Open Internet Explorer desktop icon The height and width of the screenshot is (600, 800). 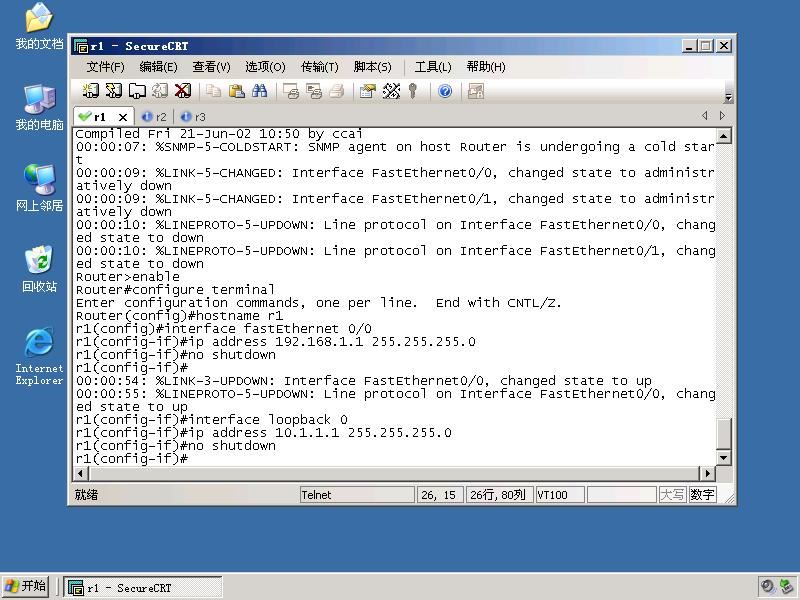coord(39,356)
